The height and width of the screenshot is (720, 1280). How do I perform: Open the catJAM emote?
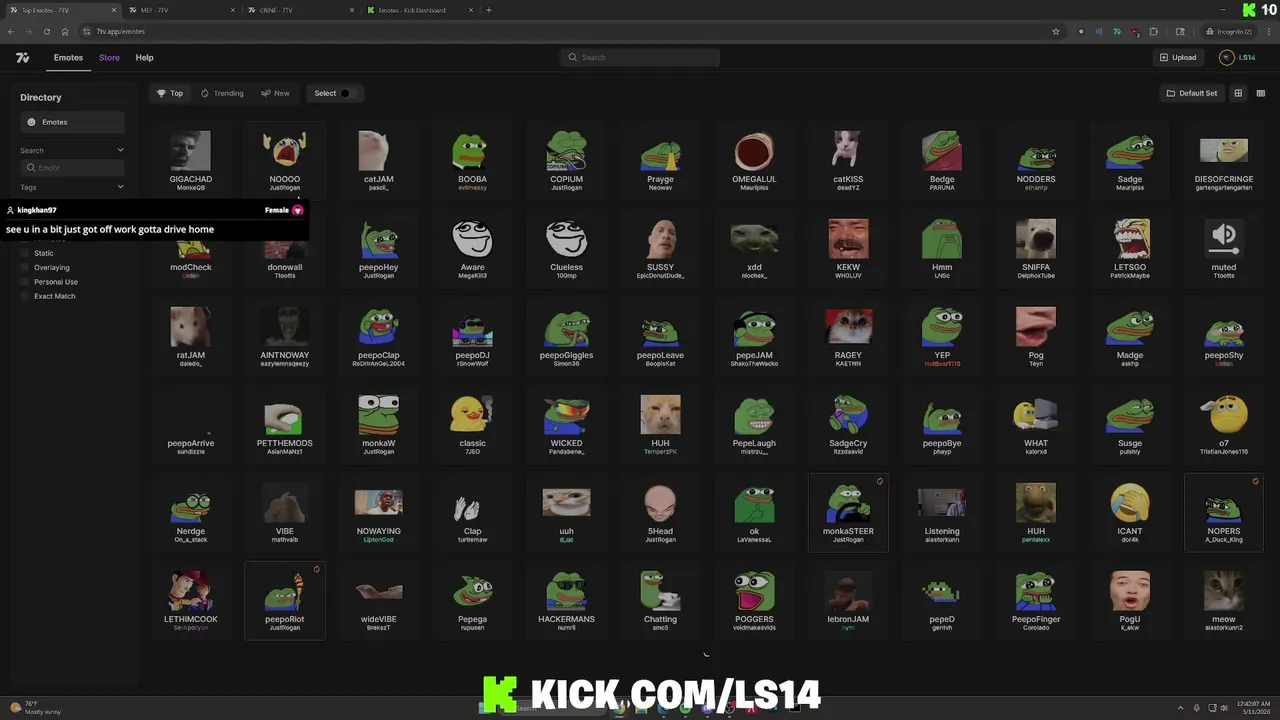pos(378,160)
